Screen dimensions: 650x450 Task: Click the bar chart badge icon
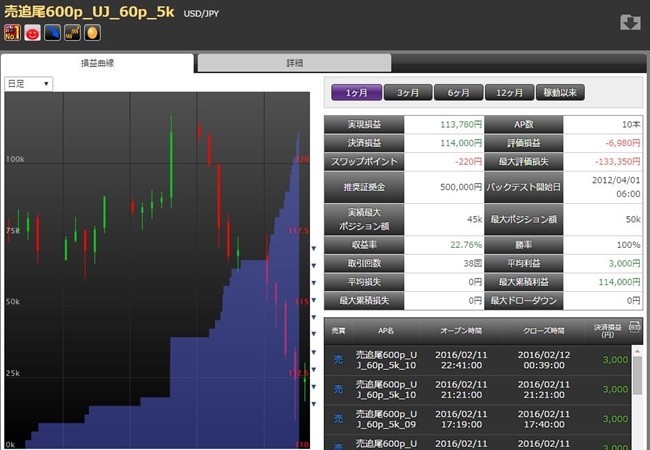coord(71,33)
